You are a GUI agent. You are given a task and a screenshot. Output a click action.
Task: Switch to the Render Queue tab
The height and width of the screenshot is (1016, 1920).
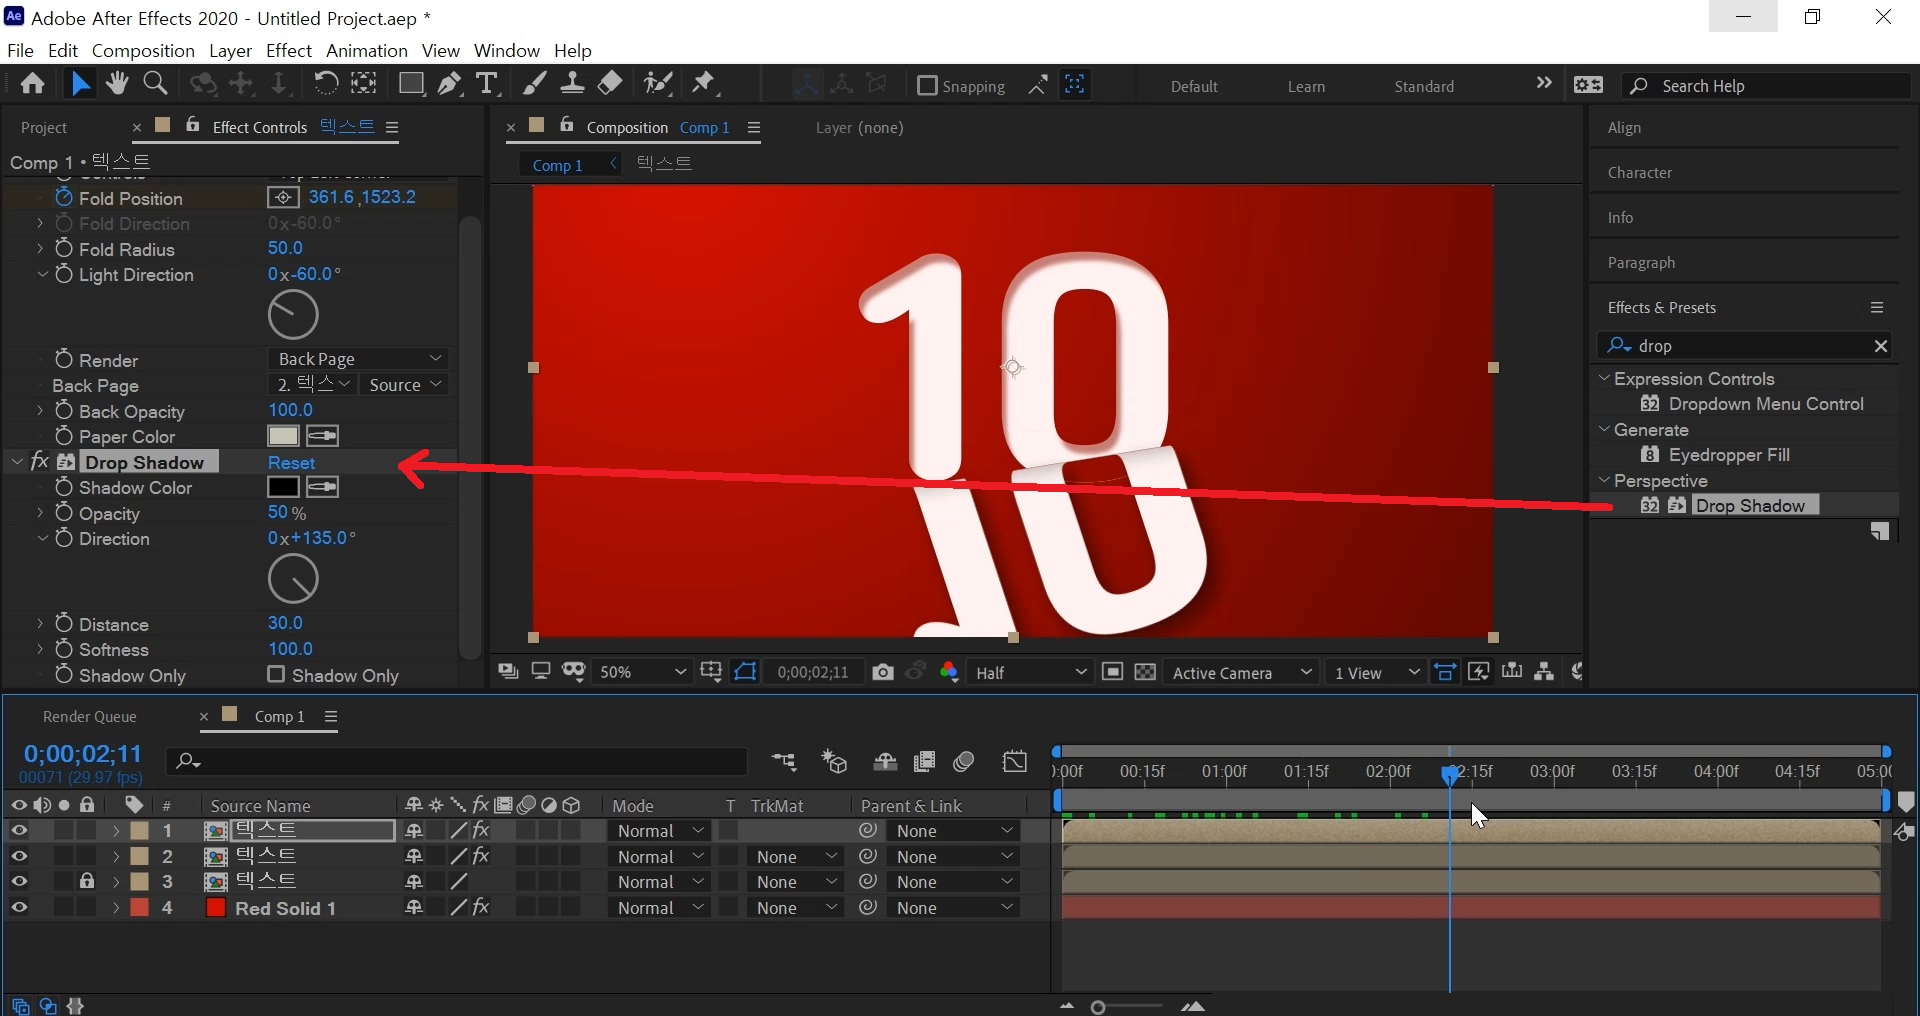90,717
